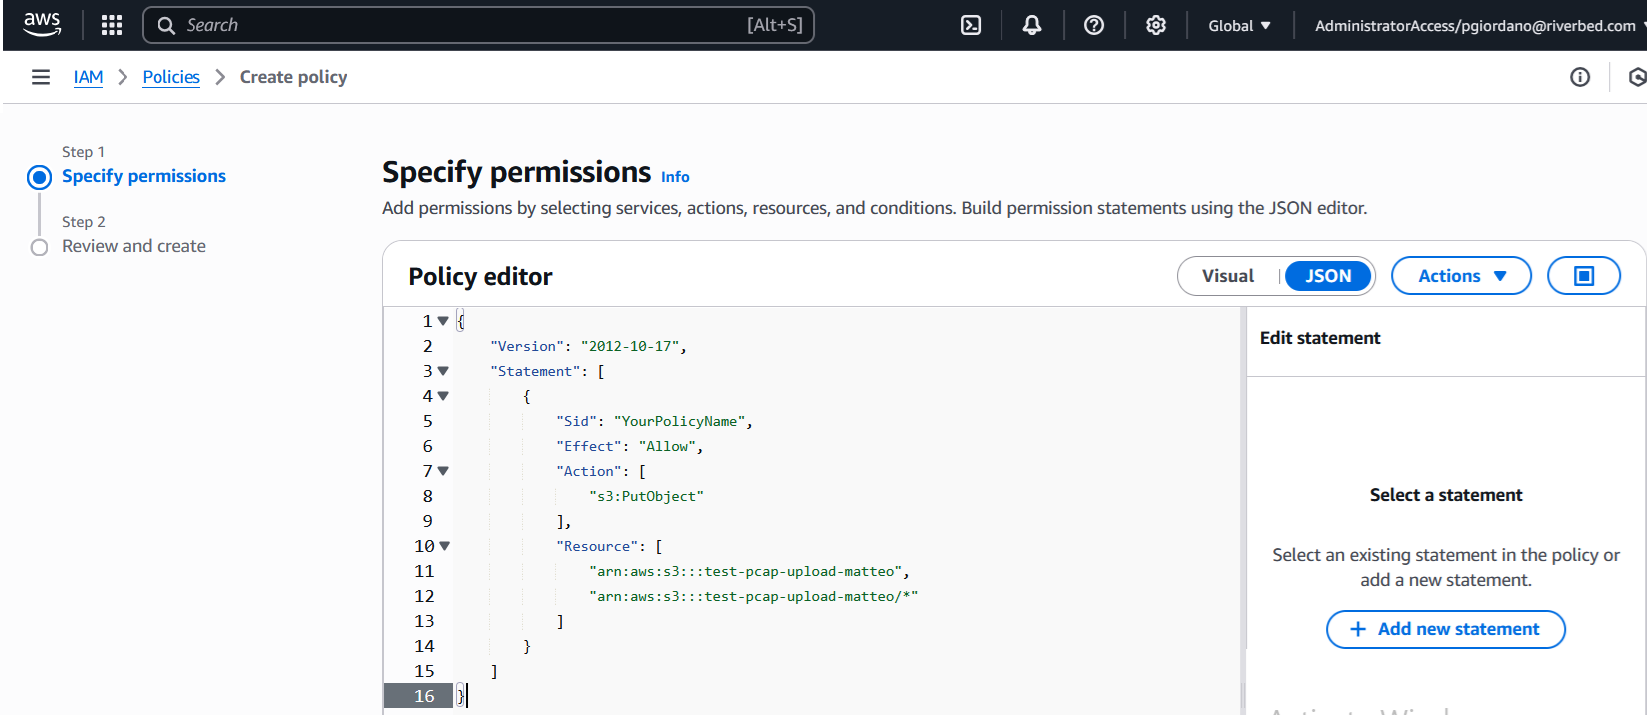Click Add new statement button

coord(1444,629)
